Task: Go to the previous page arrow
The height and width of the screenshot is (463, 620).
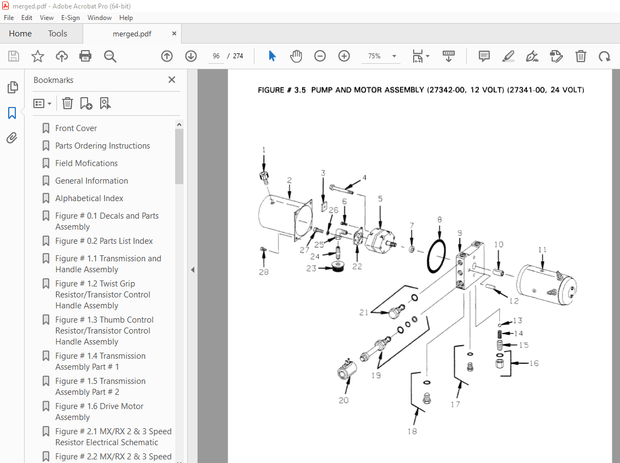Action: pyautogui.click(x=167, y=56)
